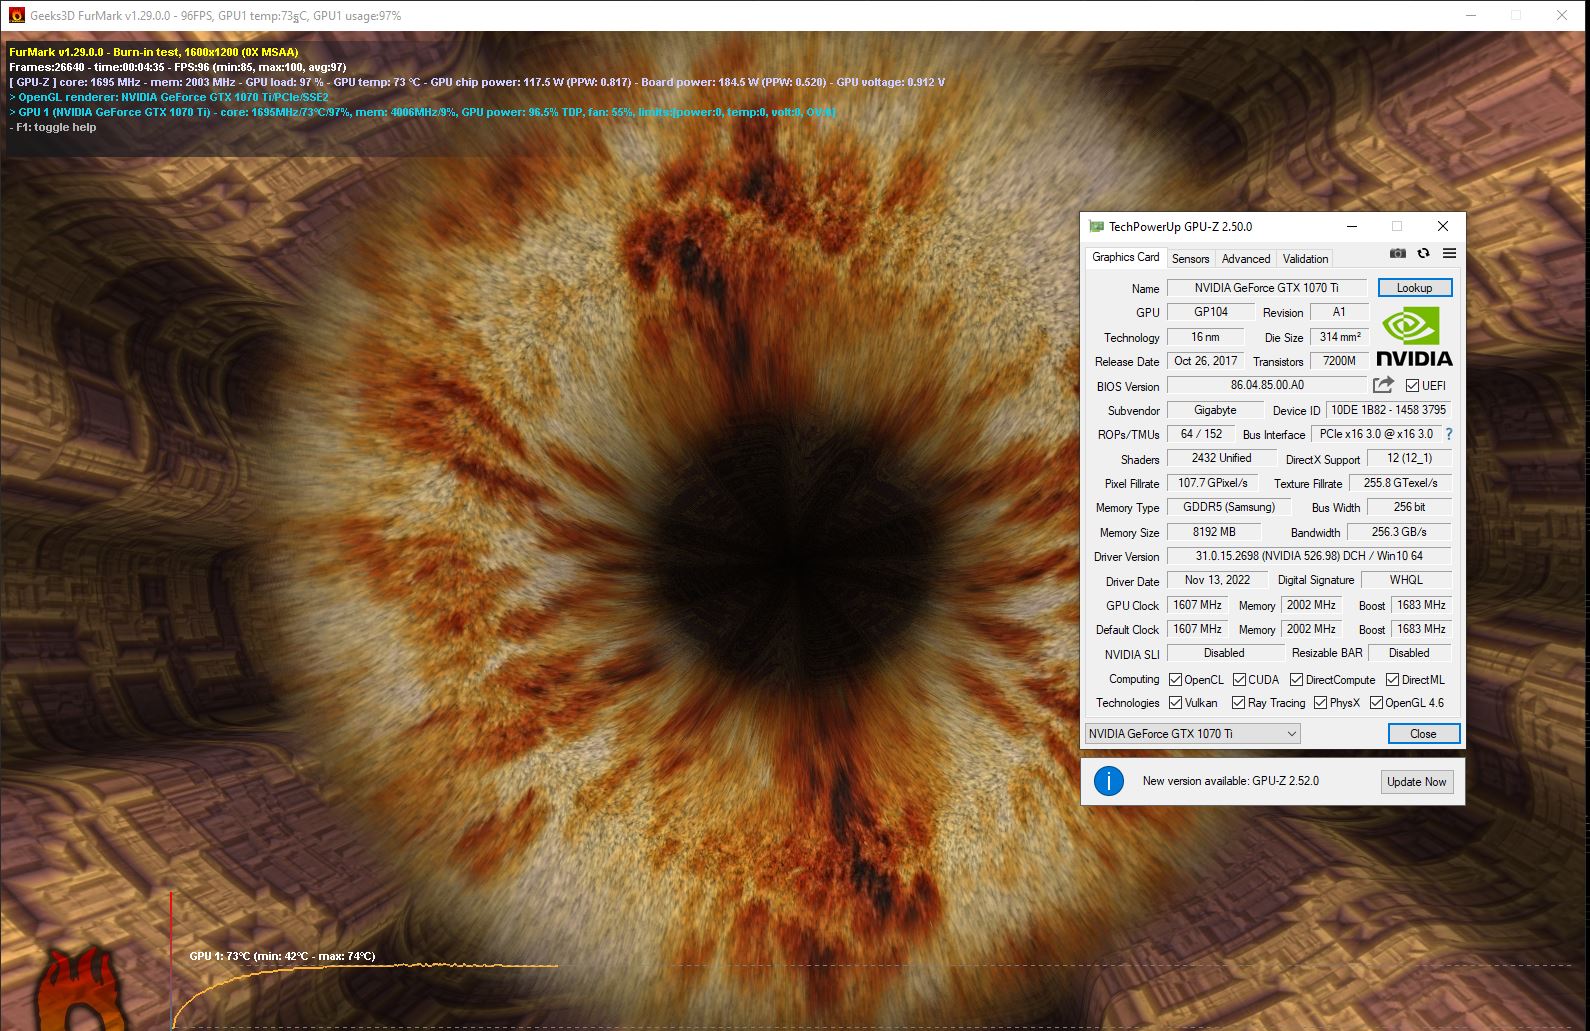Screen dimensions: 1590x1031
Task: Toggle the Vulkan checkbox
Action: (1176, 703)
